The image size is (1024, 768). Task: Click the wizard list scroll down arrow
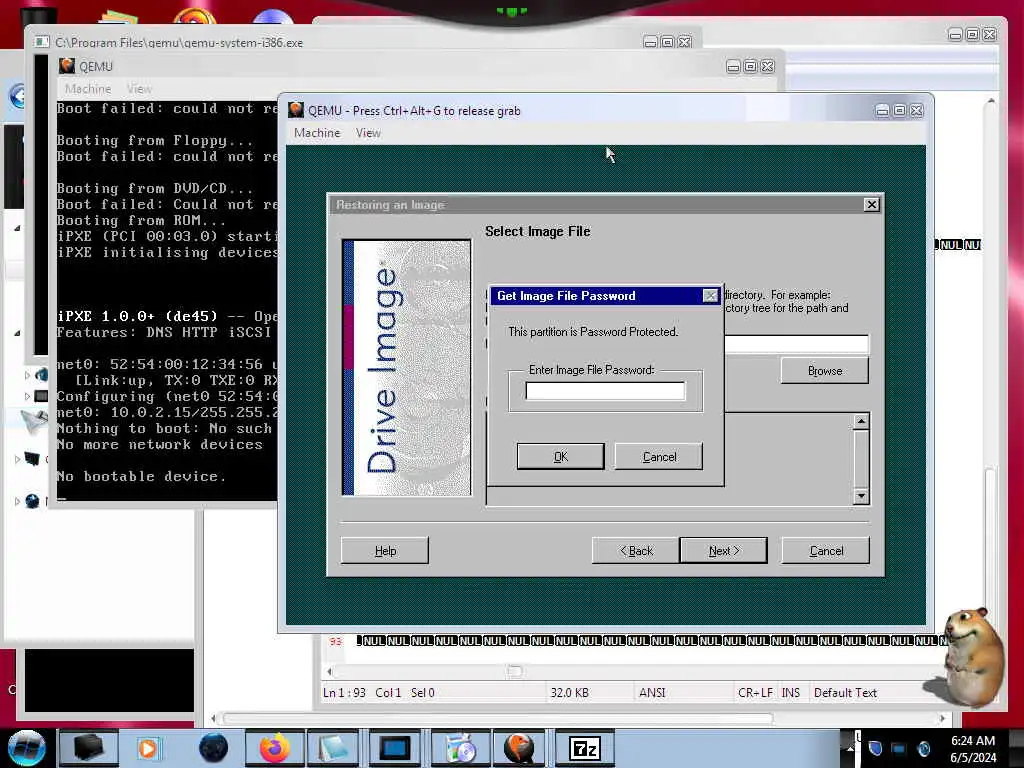(x=861, y=496)
